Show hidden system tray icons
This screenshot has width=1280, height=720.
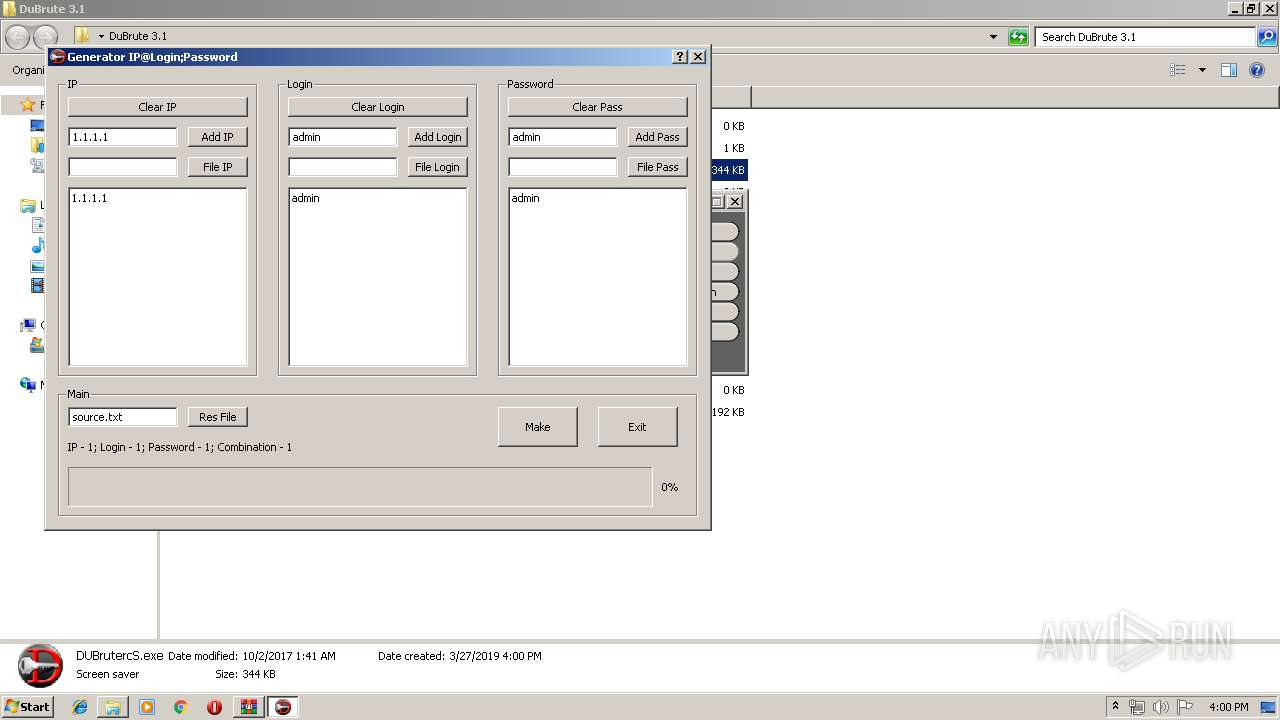(1116, 706)
